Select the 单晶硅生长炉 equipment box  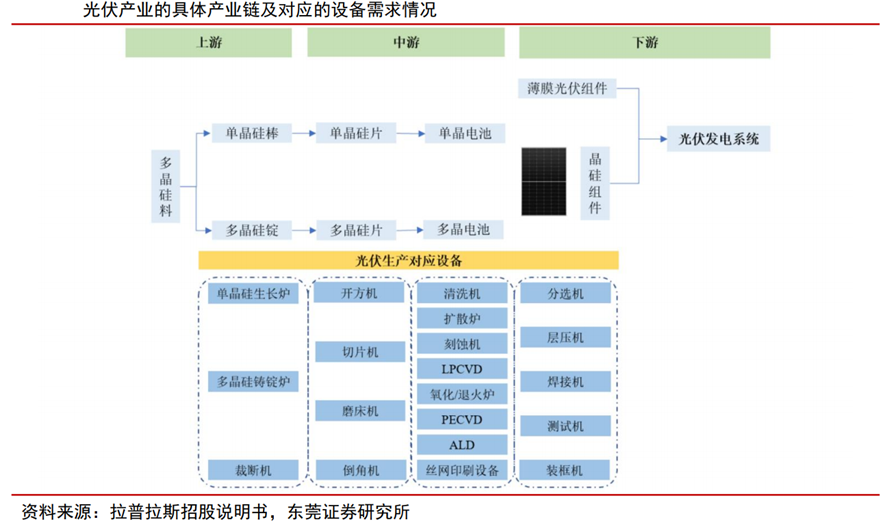pos(253,294)
